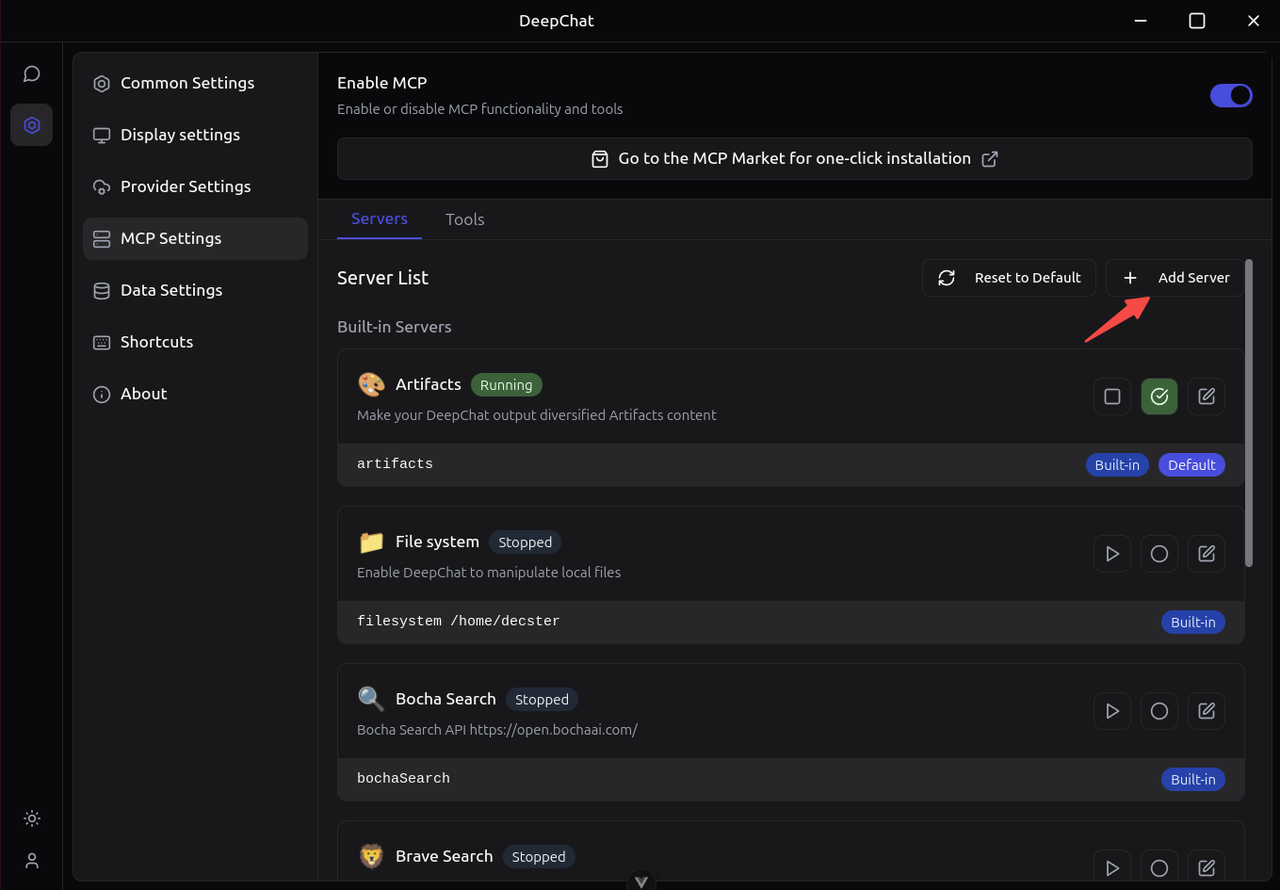Set Bocha Search as default server
Image resolution: width=1280 pixels, height=890 pixels.
(1159, 711)
